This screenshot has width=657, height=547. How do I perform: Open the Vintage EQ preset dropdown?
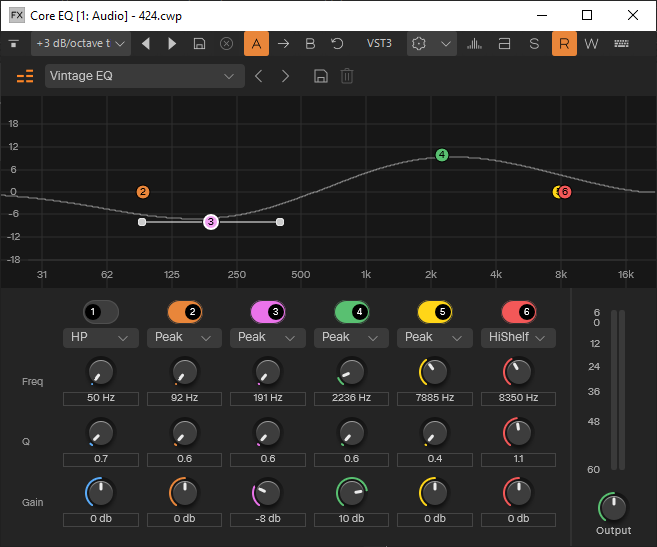[145, 76]
